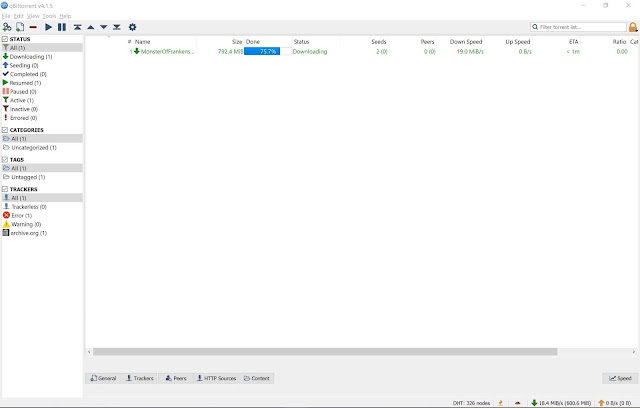The height and width of the screenshot is (408, 640).
Task: Toggle the TAGS section checkbox
Action: point(5,160)
